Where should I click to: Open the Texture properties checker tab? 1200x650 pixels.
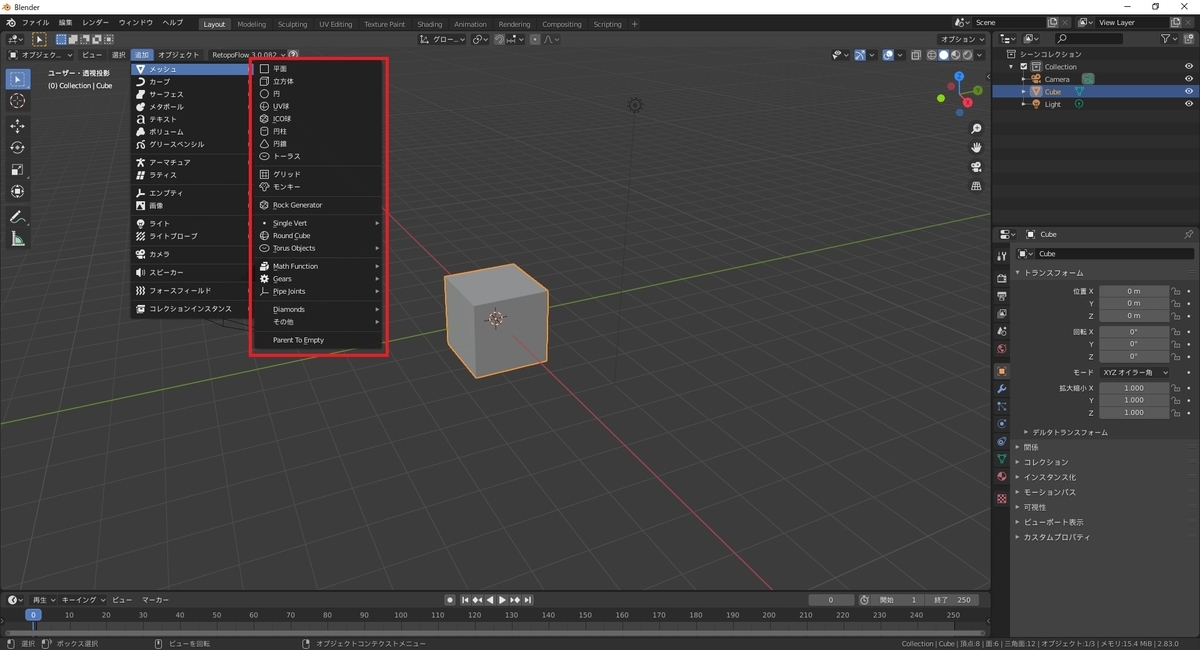1002,498
